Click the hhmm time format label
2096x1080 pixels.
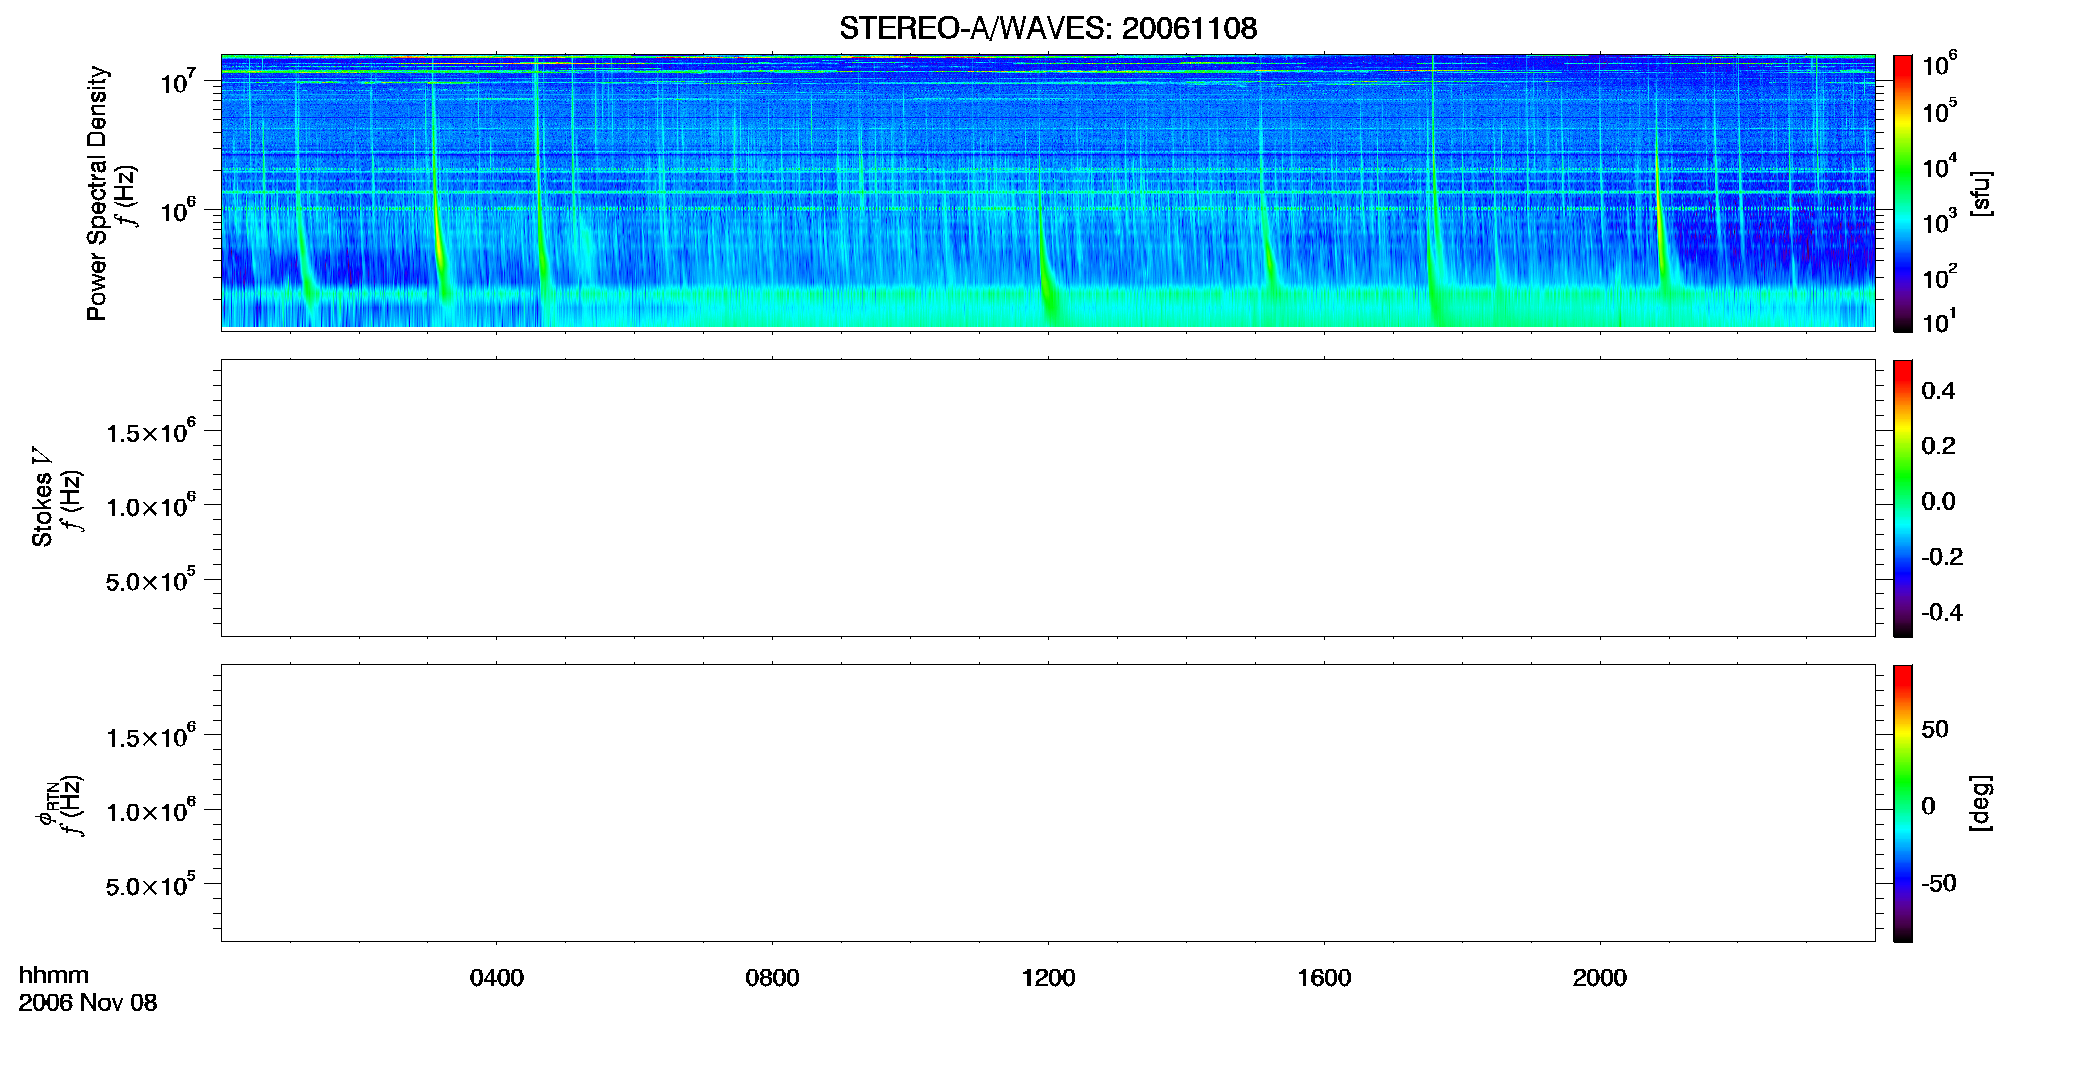(54, 975)
